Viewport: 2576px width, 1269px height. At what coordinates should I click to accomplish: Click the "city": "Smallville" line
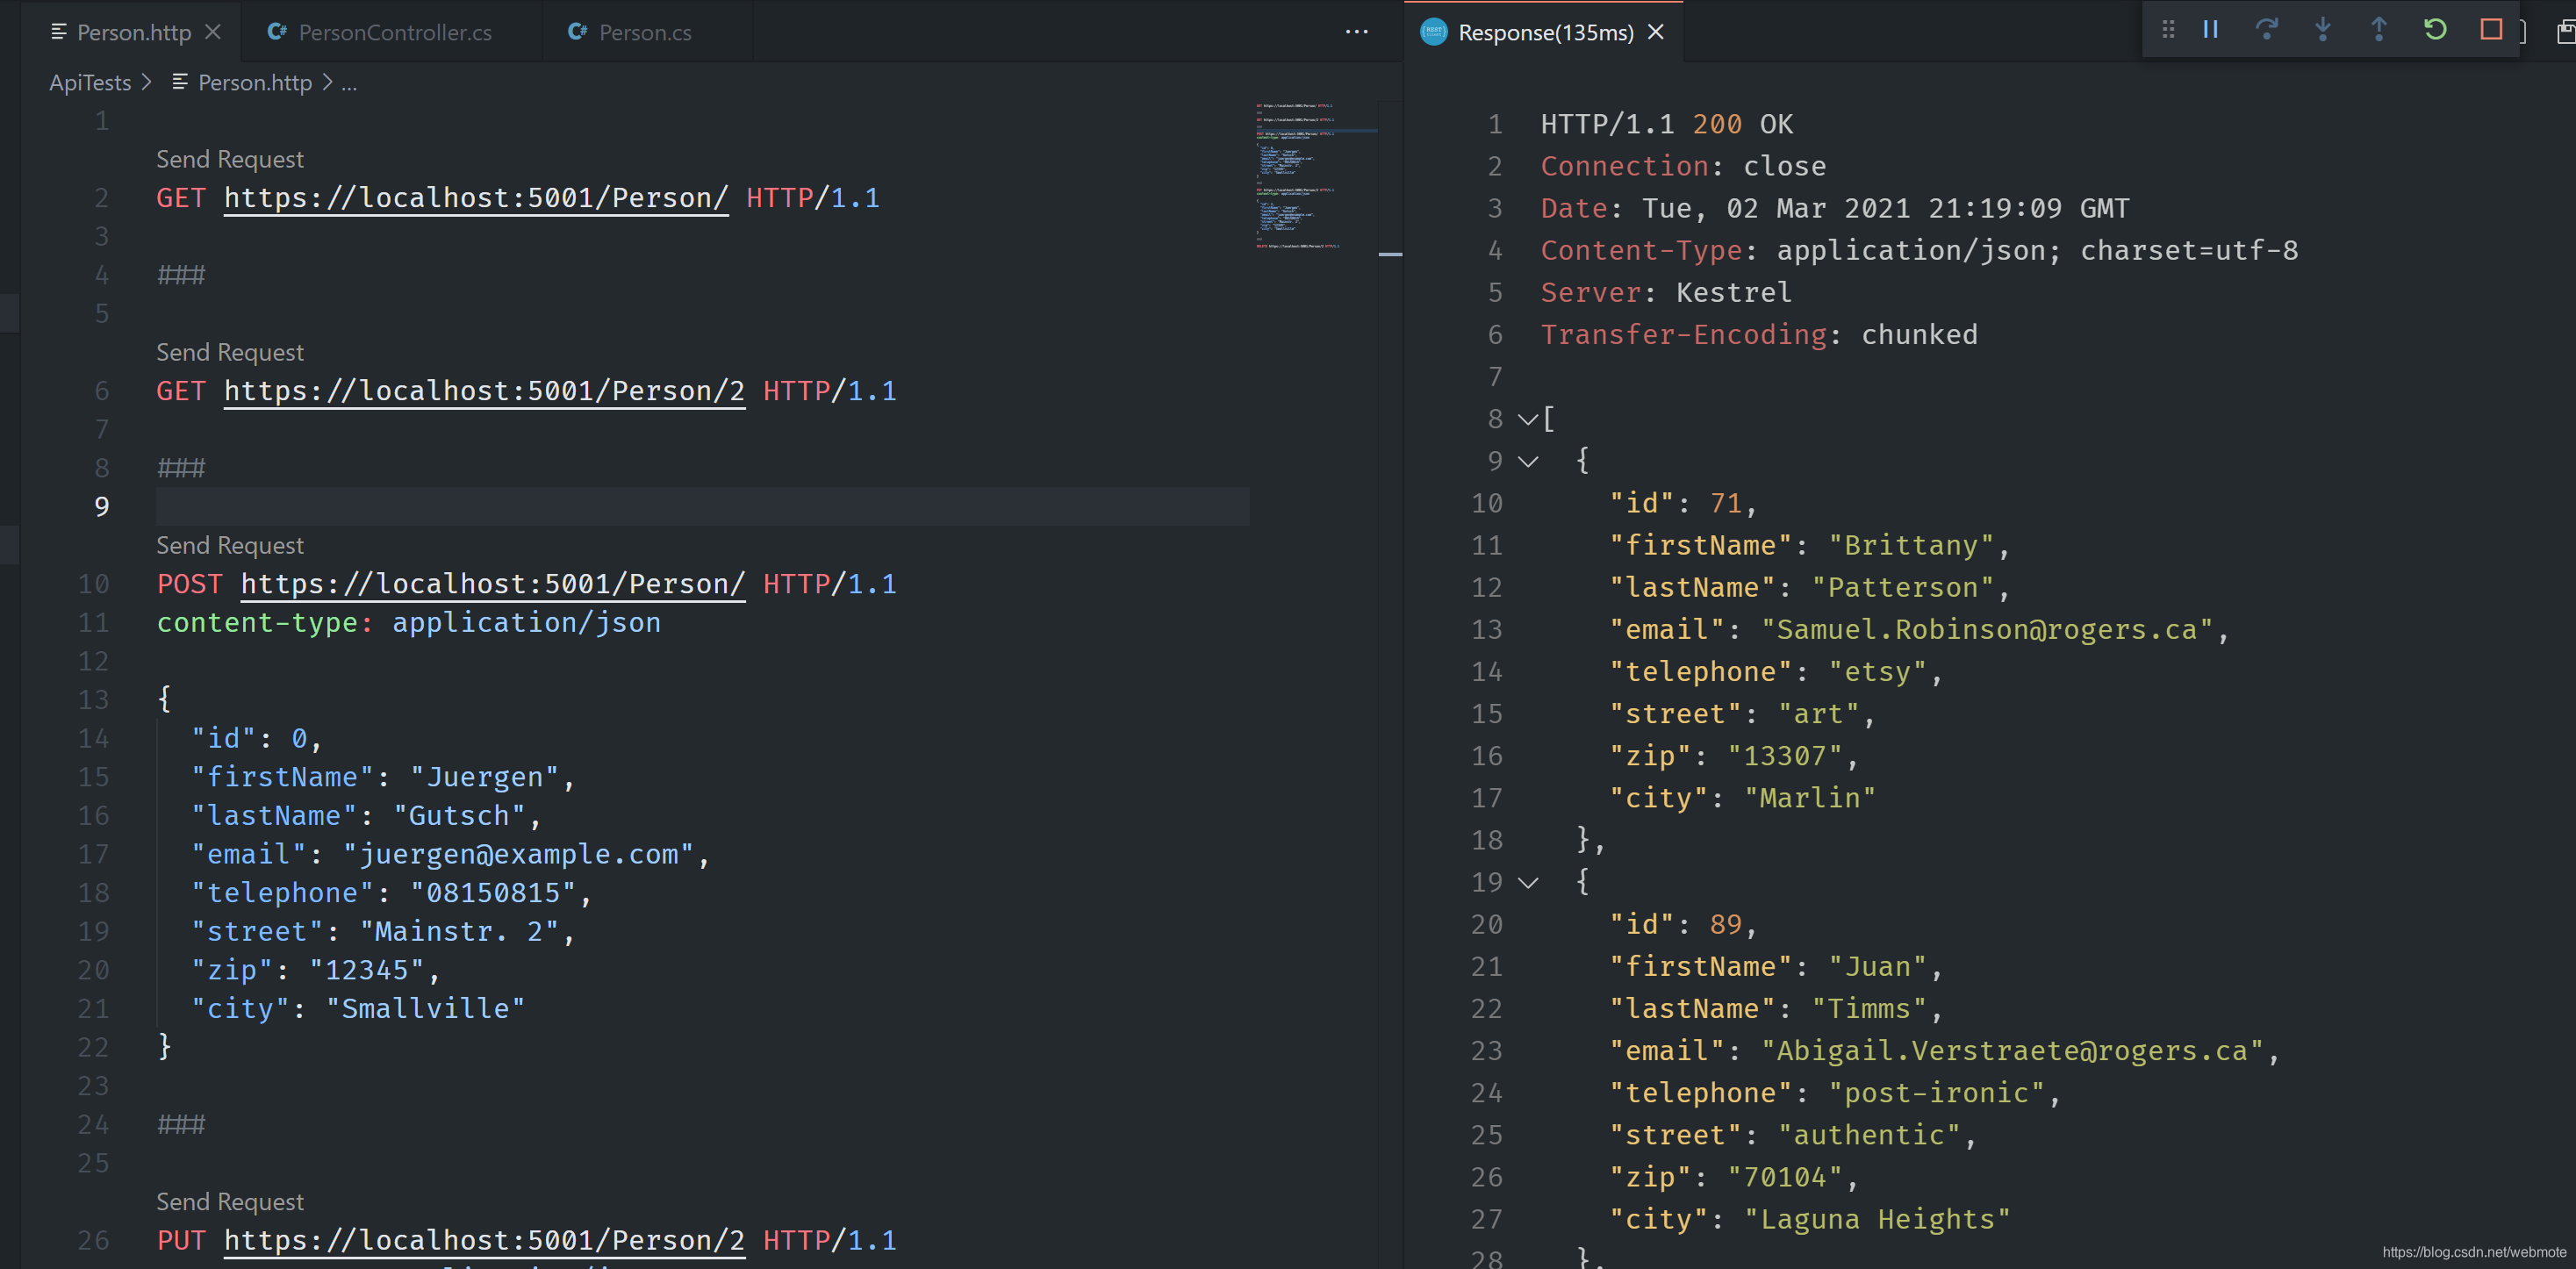358,1008
